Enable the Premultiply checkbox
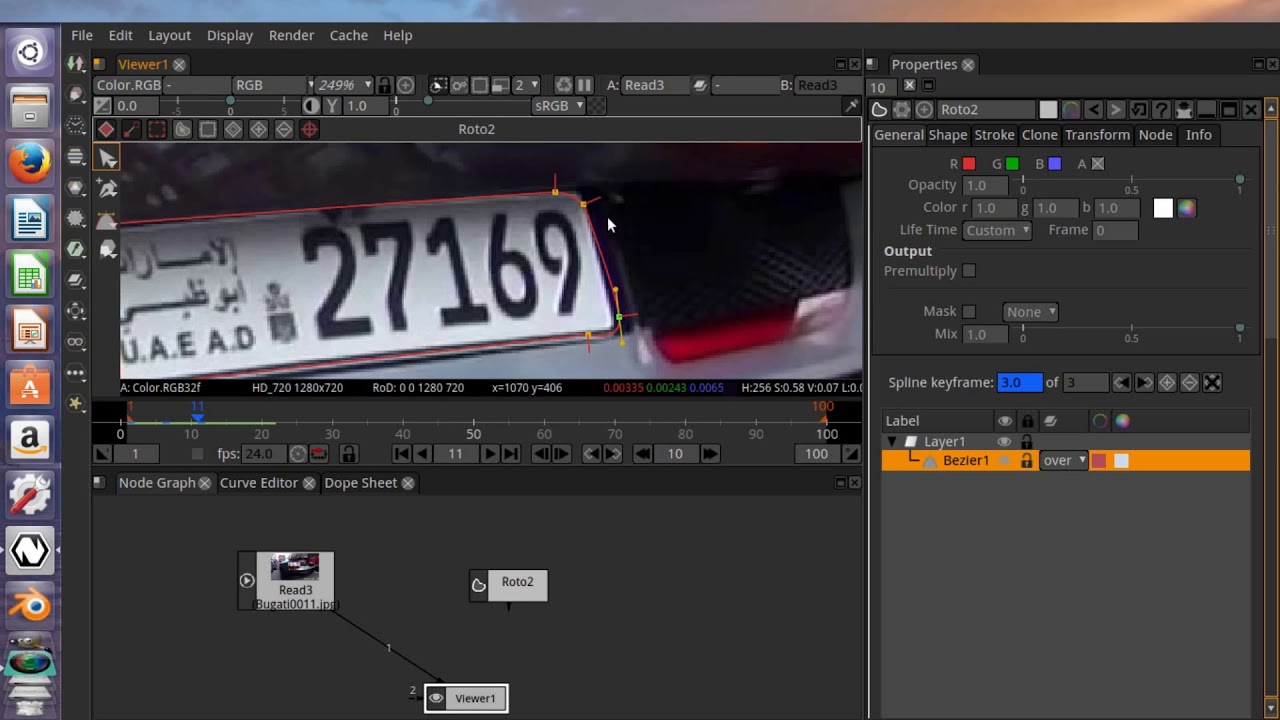Viewport: 1280px width, 720px height. (968, 271)
